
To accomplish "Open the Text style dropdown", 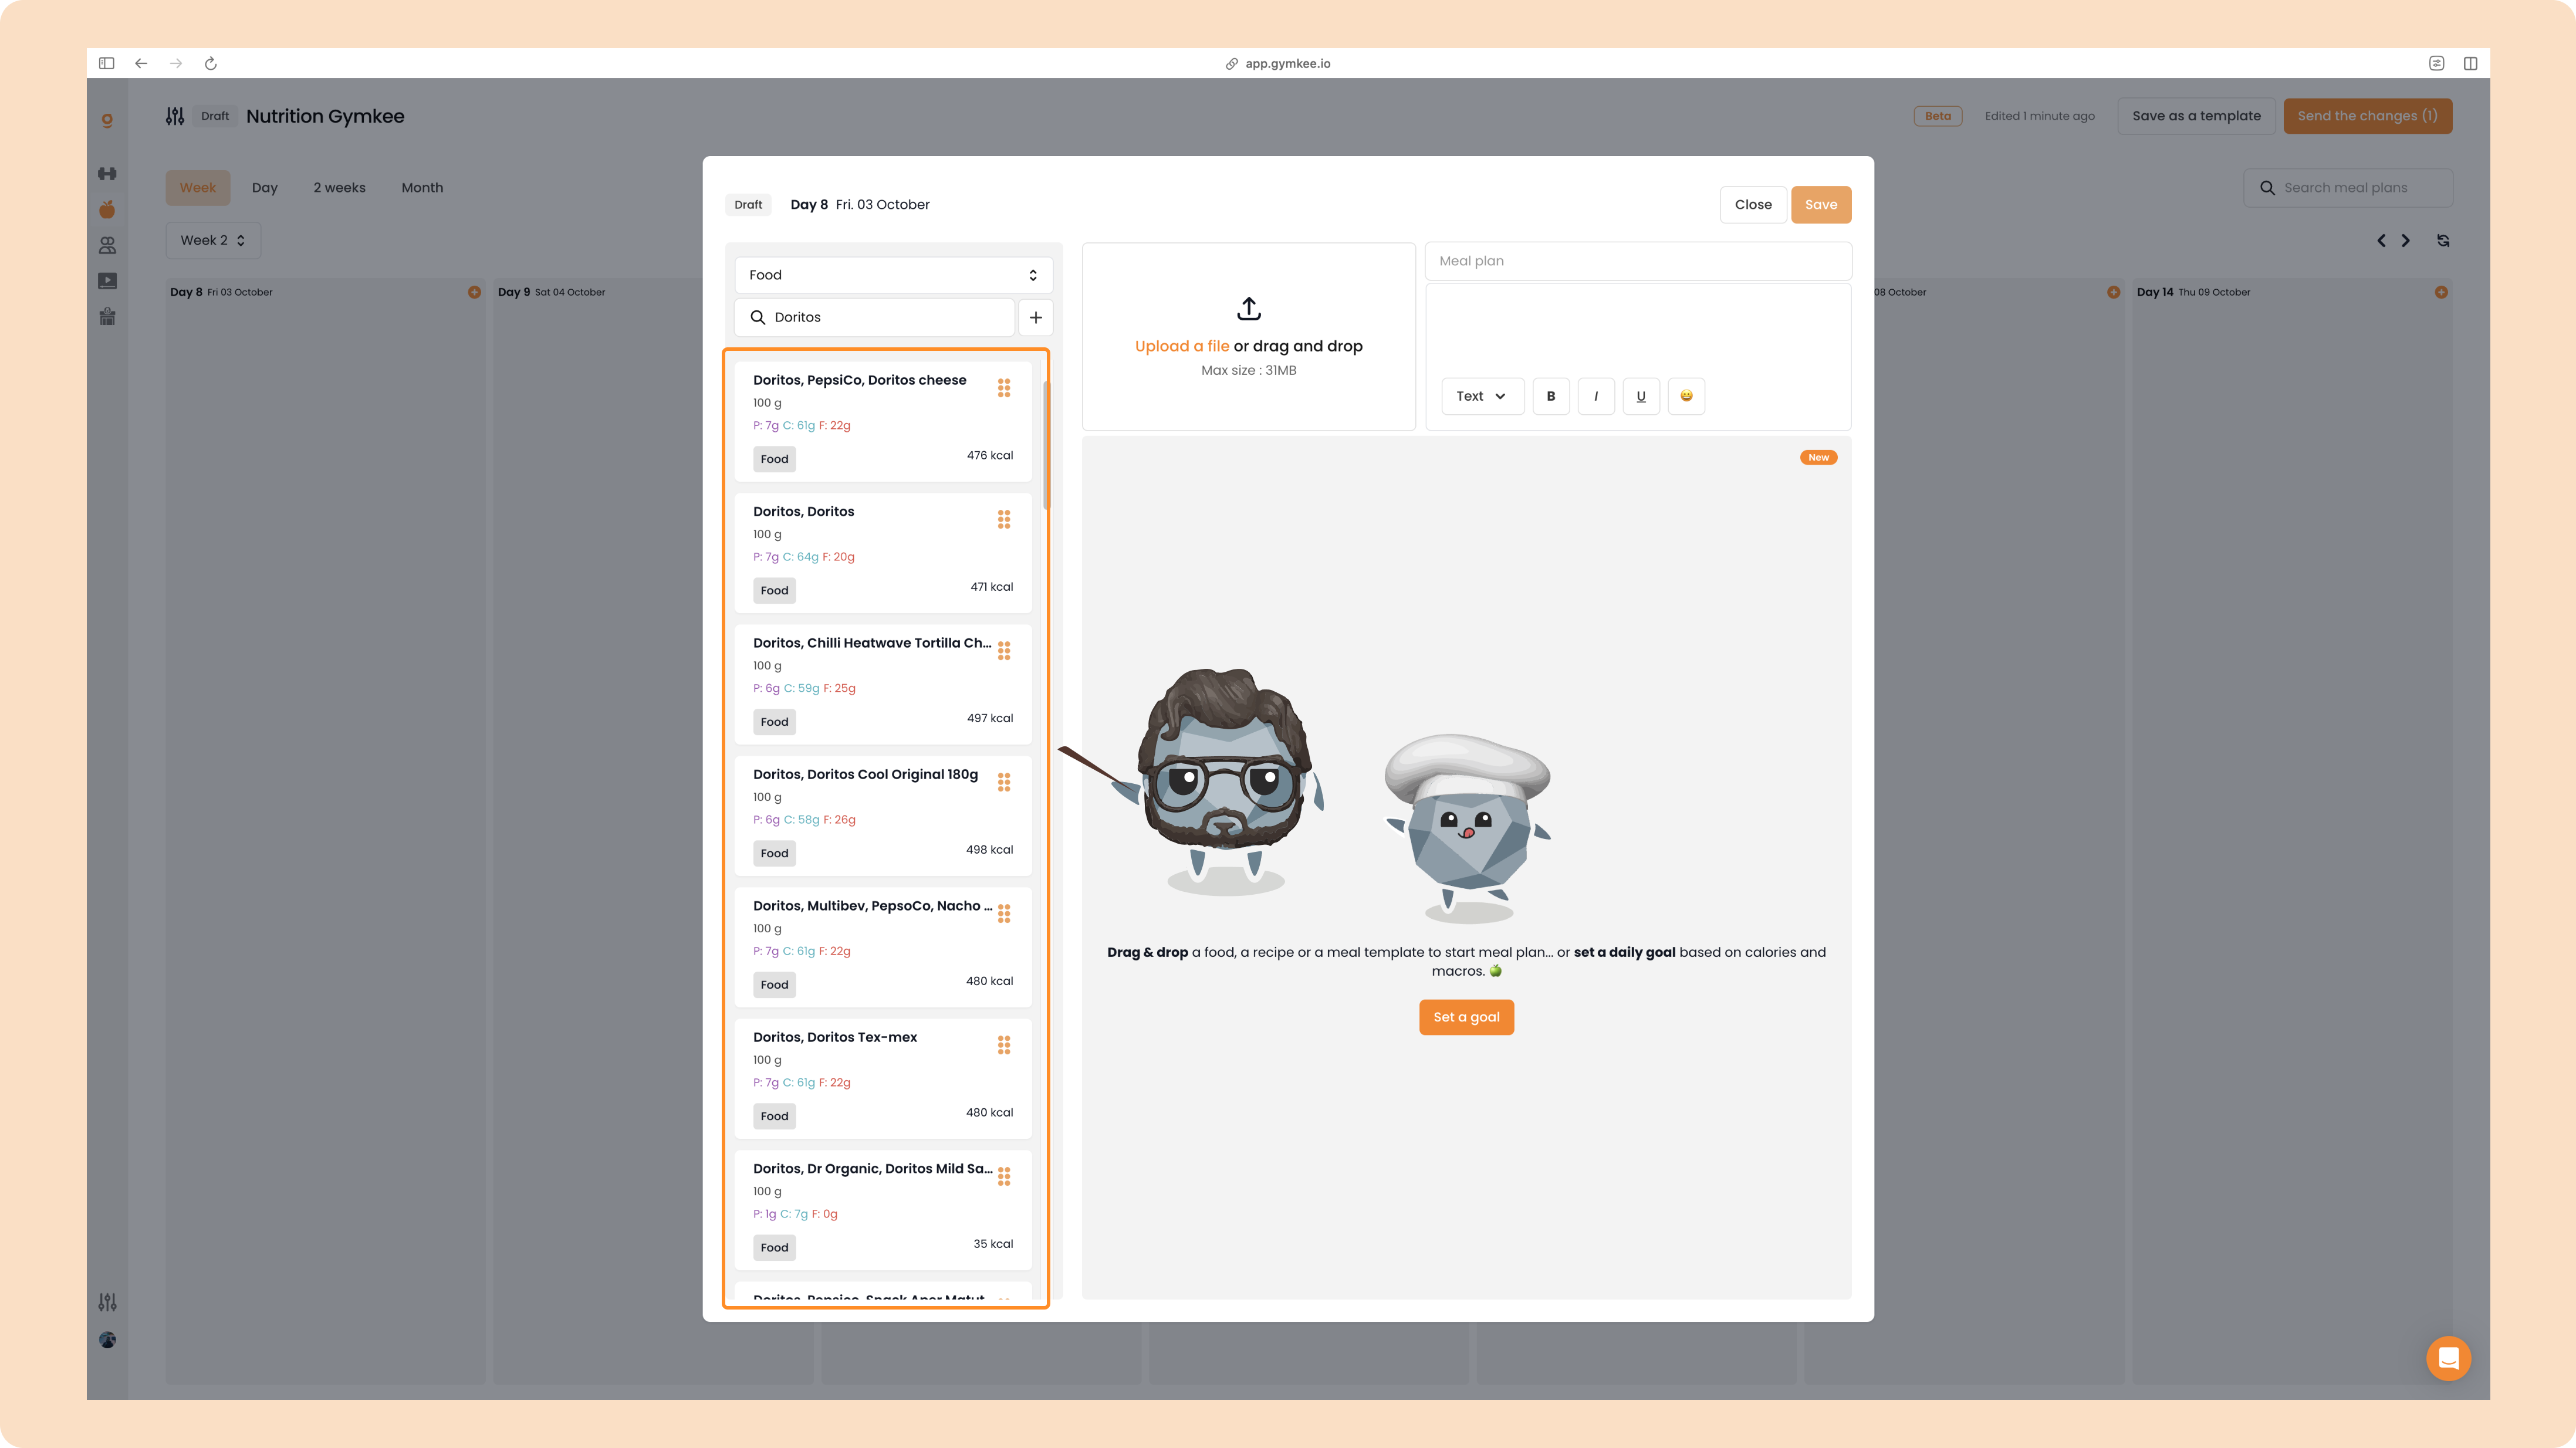I will pyautogui.click(x=1482, y=396).
